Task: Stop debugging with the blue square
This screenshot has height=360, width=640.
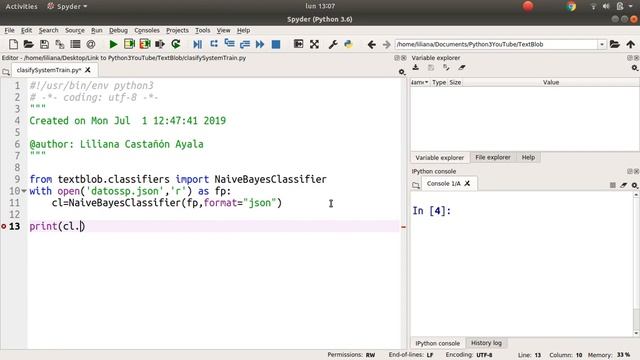Action: coord(276,44)
